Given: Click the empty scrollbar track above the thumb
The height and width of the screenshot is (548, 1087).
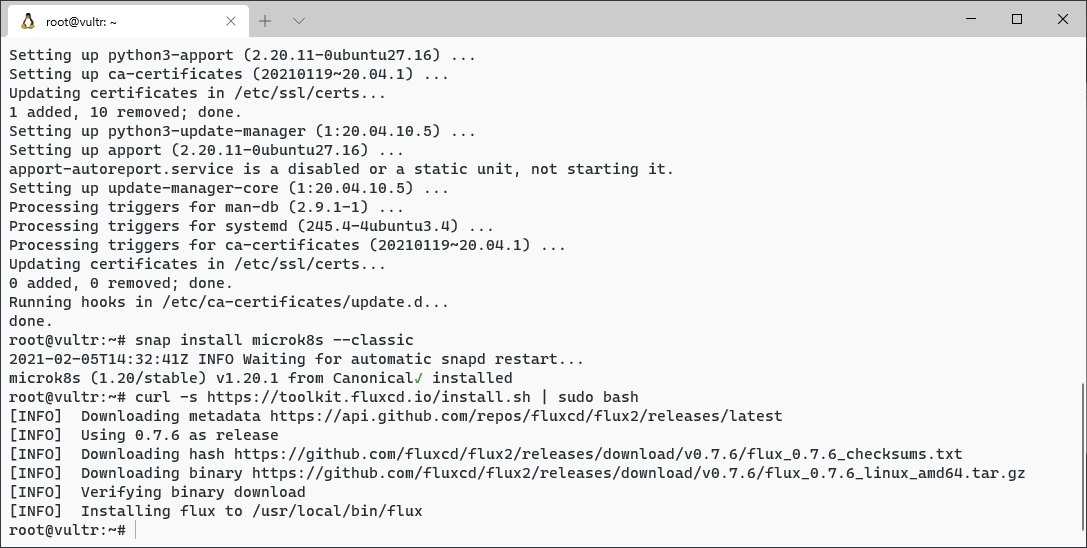Looking at the screenshot, I should [1082, 208].
